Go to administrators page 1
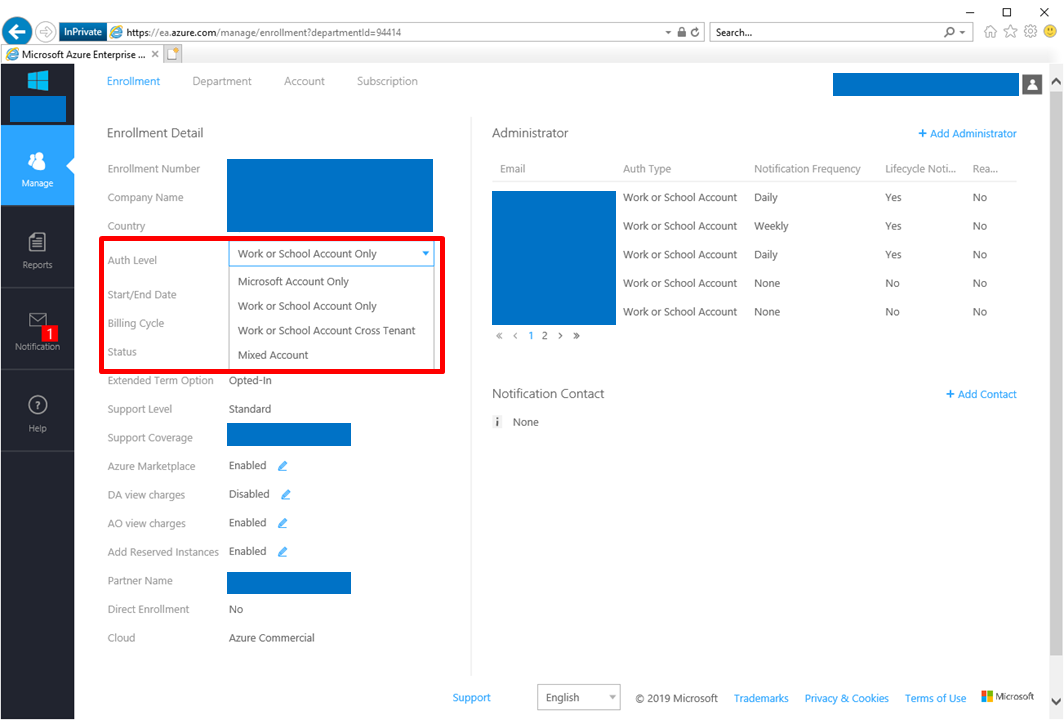The image size is (1064, 720). (x=531, y=335)
